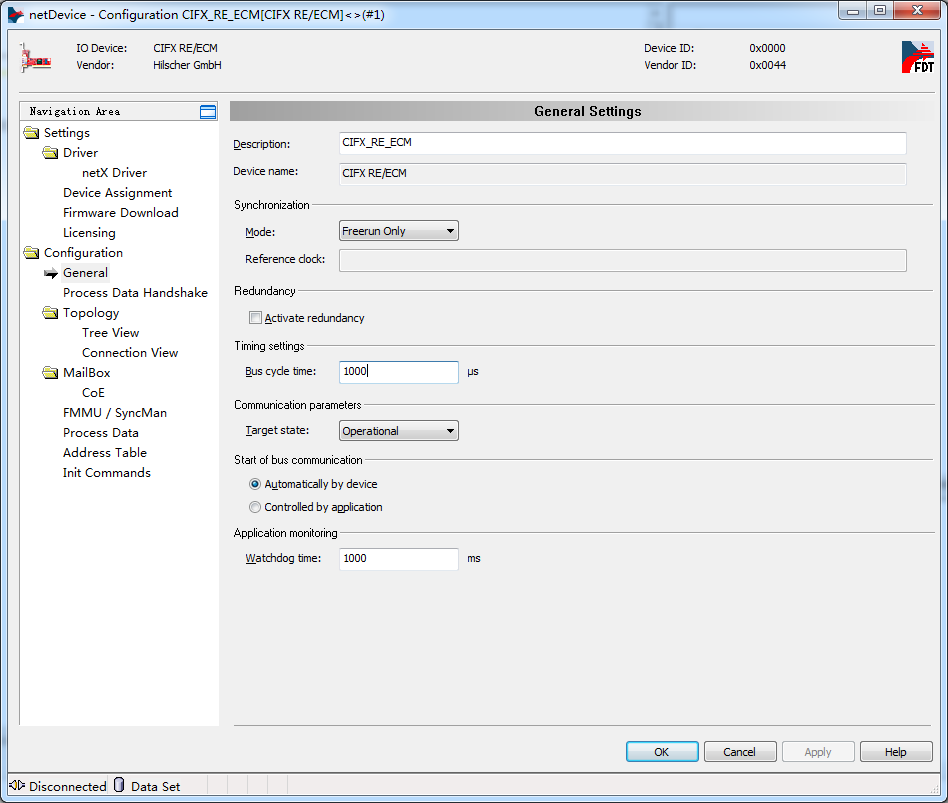948x803 pixels.
Task: Select General in the navigation tree
Action: [x=85, y=273]
